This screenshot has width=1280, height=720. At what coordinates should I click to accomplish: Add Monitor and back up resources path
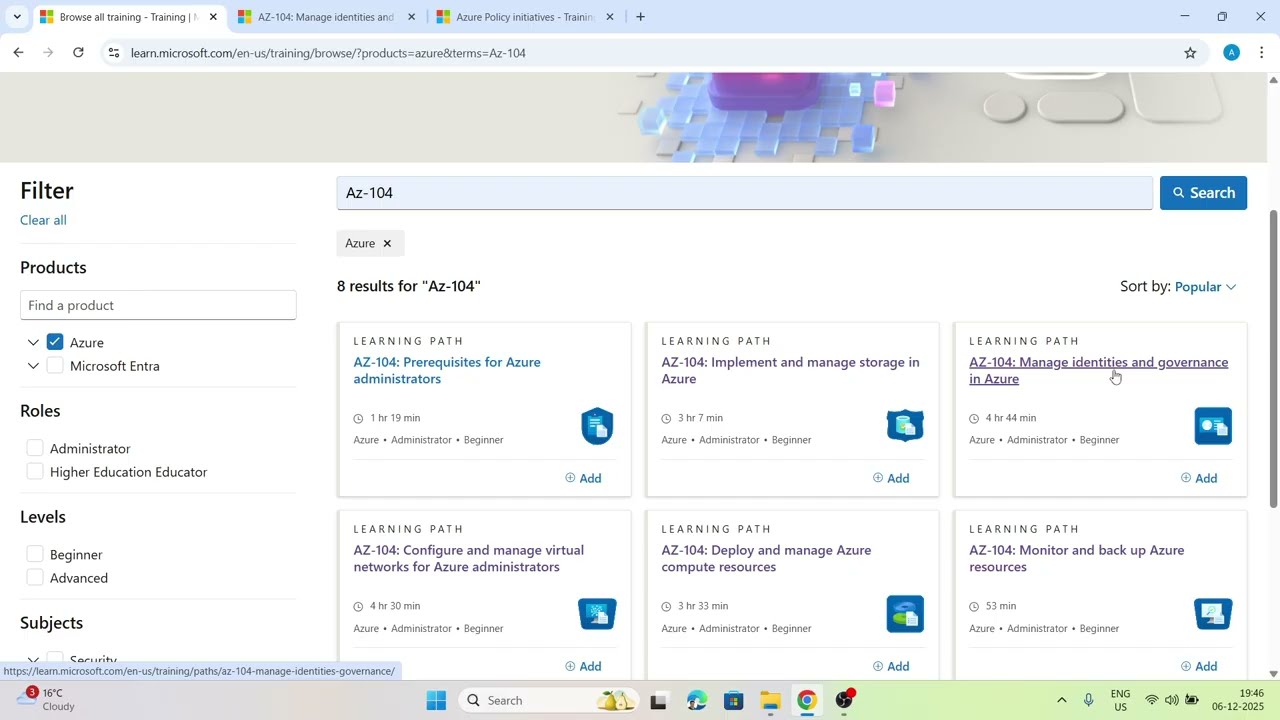point(1199,666)
